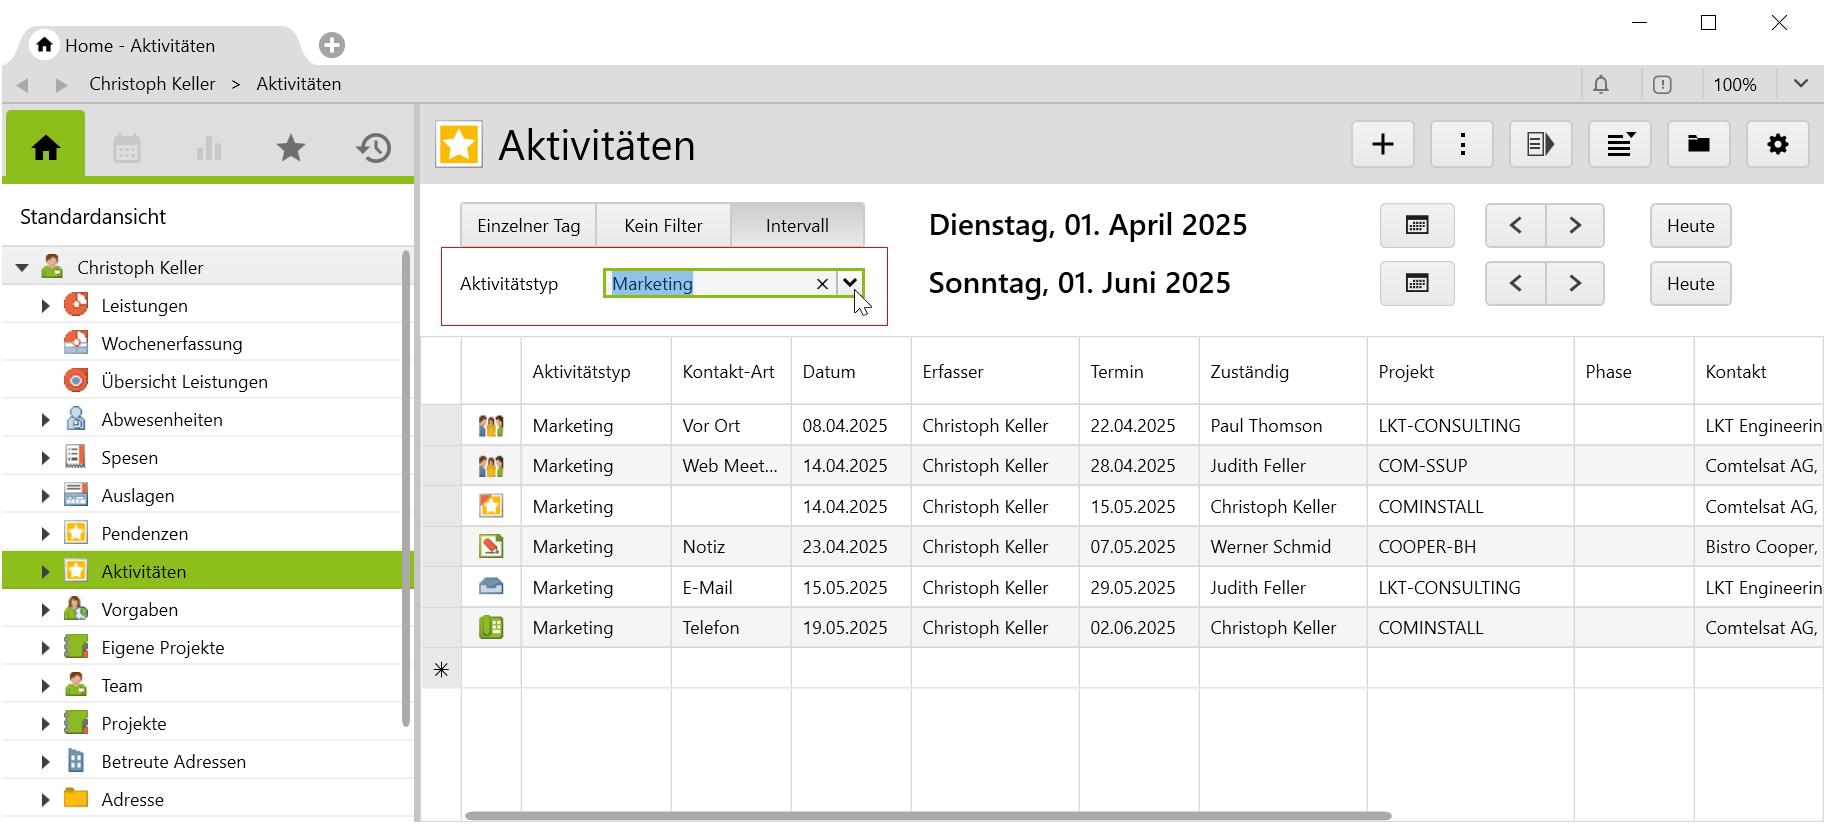Expand the Leistungen tree node
Viewport: 1825px width, 824px height.
[45, 306]
